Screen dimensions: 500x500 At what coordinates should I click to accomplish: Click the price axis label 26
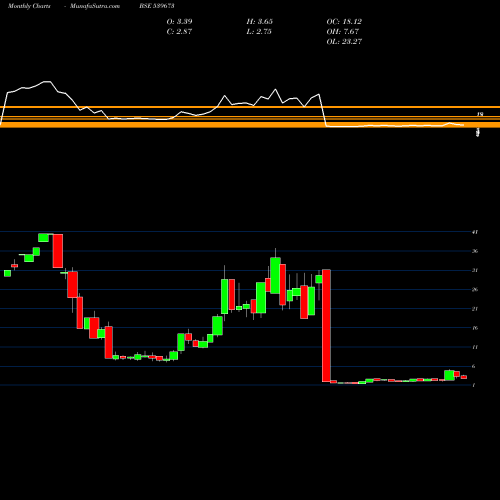[x=475, y=289]
